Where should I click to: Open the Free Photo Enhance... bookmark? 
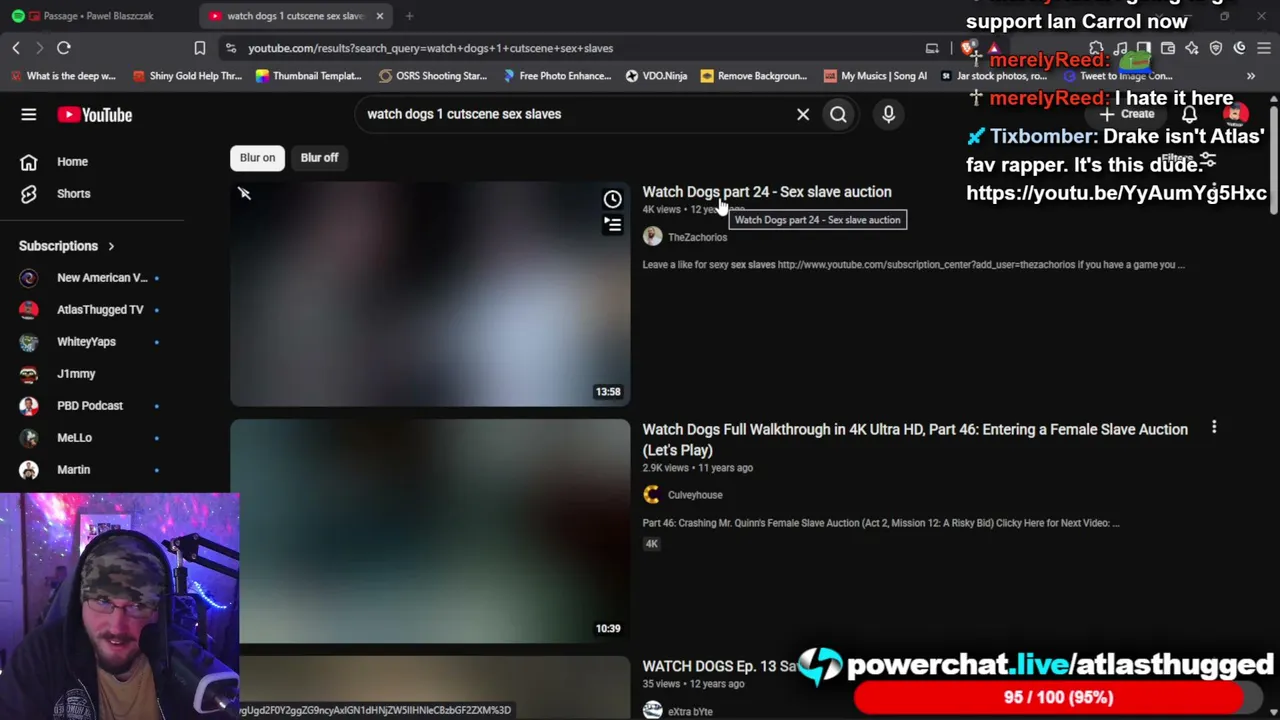557,76
